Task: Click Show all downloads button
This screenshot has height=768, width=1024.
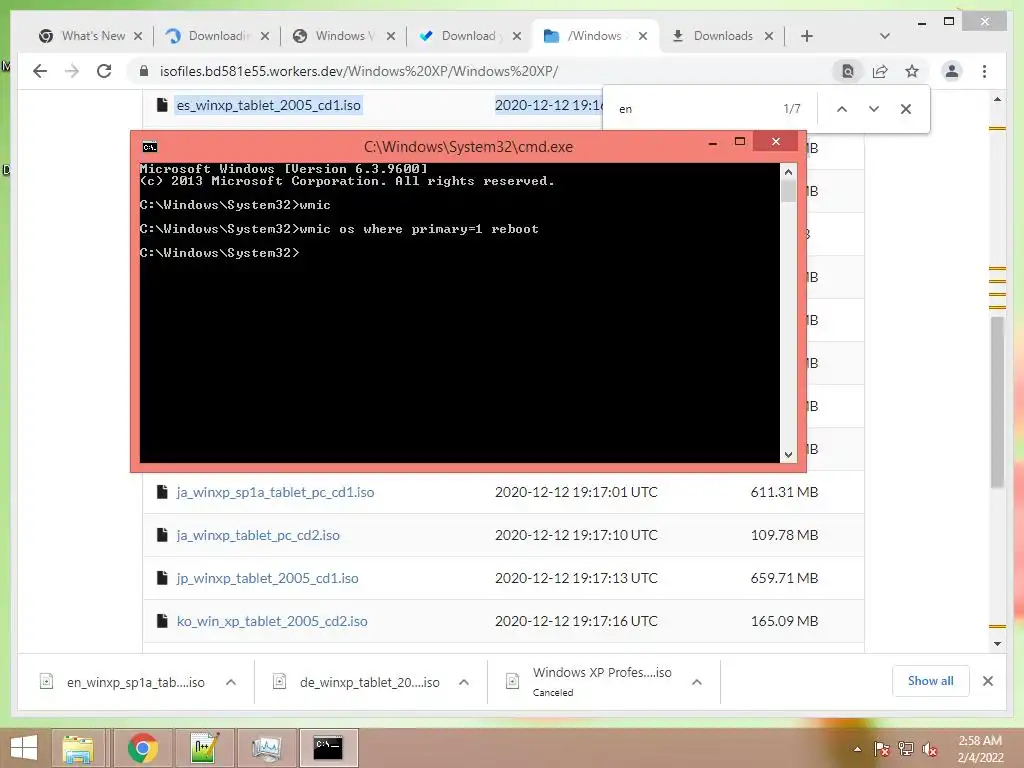Action: [x=931, y=681]
